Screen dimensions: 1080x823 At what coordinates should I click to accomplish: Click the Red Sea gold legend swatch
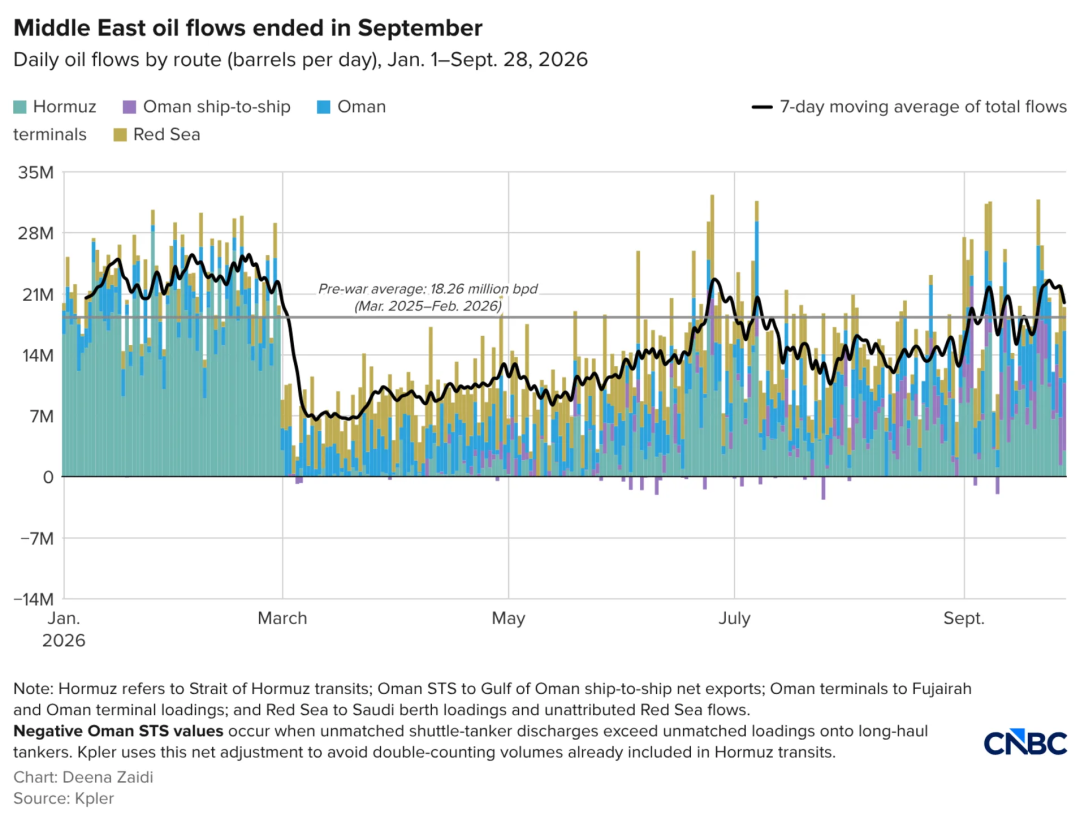[120, 135]
